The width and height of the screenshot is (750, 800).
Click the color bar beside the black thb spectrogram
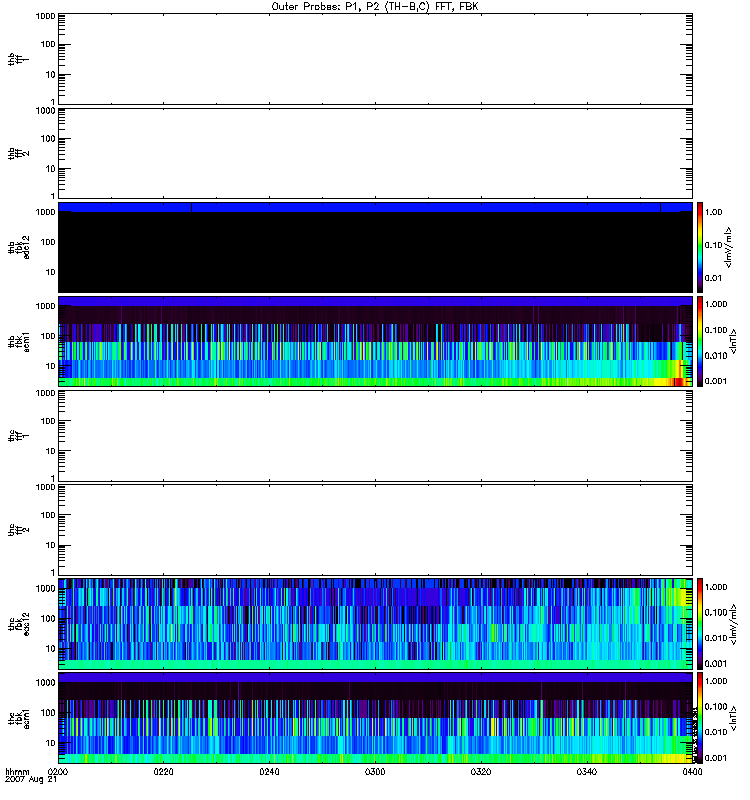pyautogui.click(x=701, y=246)
